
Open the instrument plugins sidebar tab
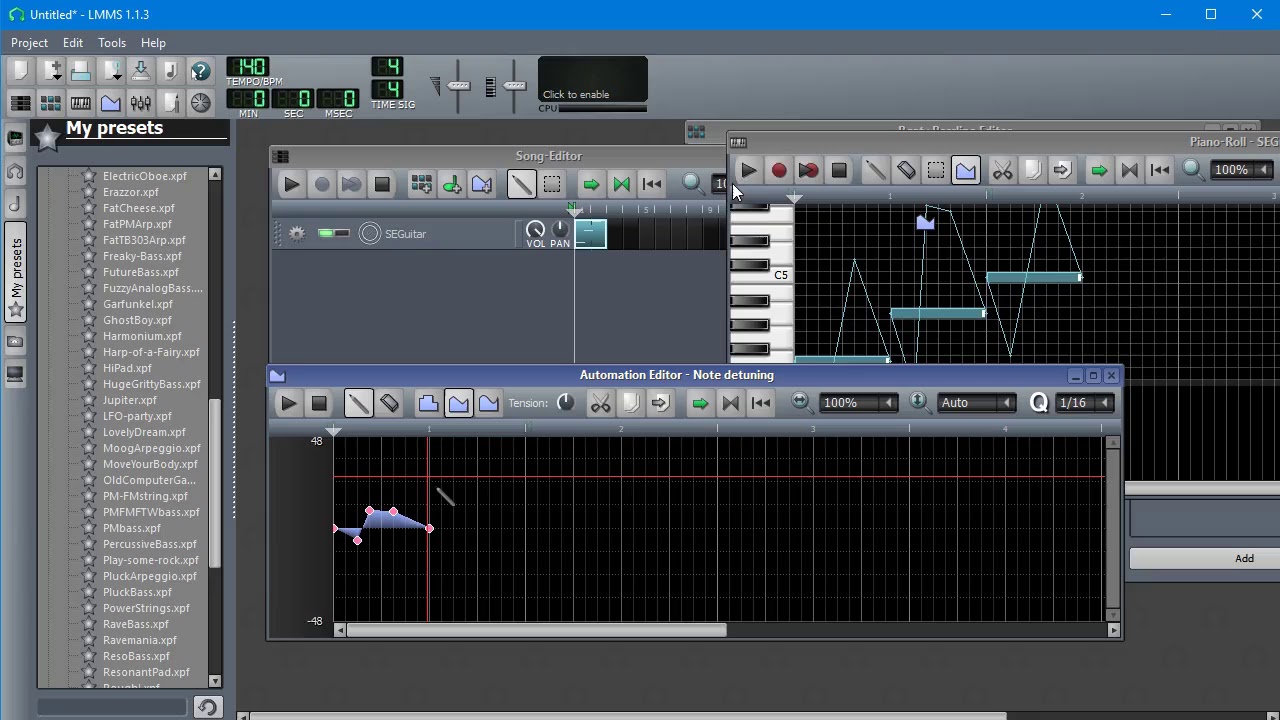point(15,138)
